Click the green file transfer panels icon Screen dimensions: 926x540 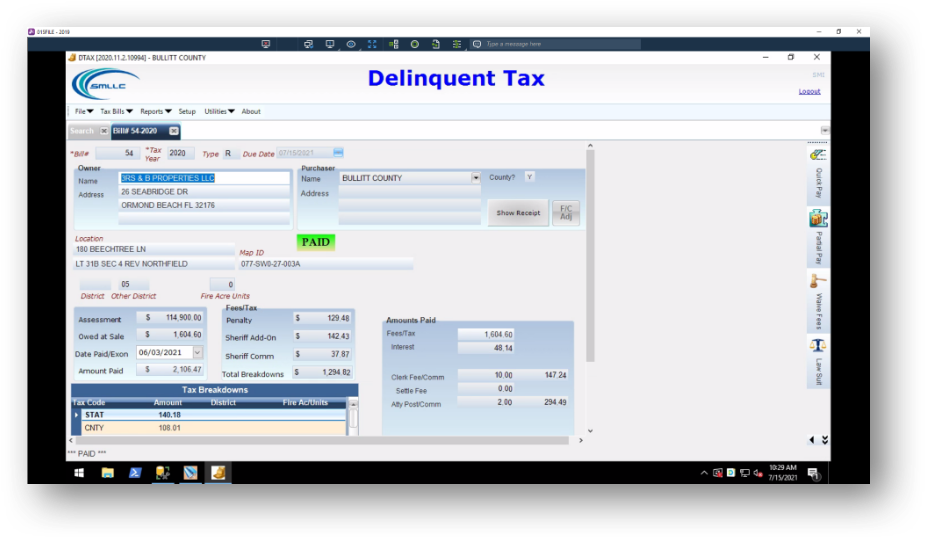coord(393,44)
